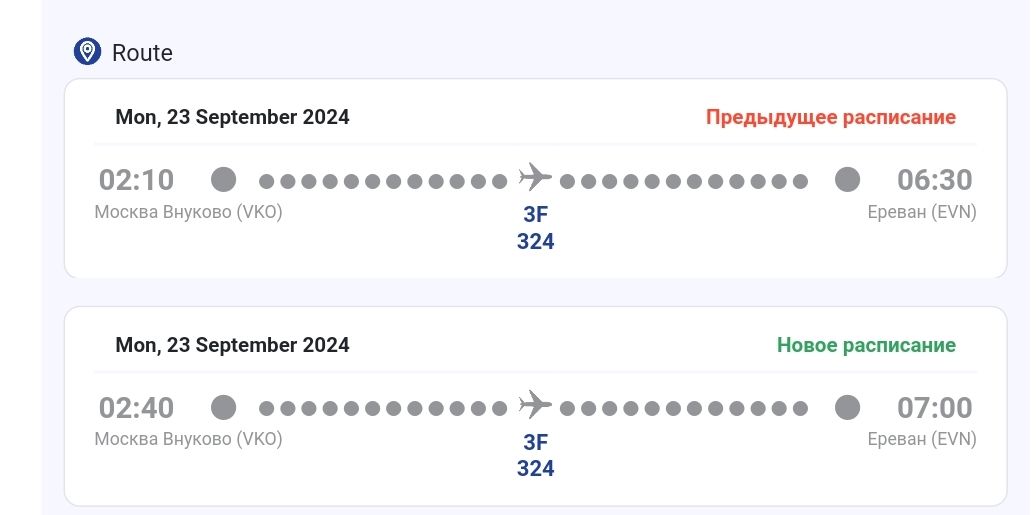Click the green Новое расписание label
This screenshot has height=515, width=1036.
tap(866, 345)
